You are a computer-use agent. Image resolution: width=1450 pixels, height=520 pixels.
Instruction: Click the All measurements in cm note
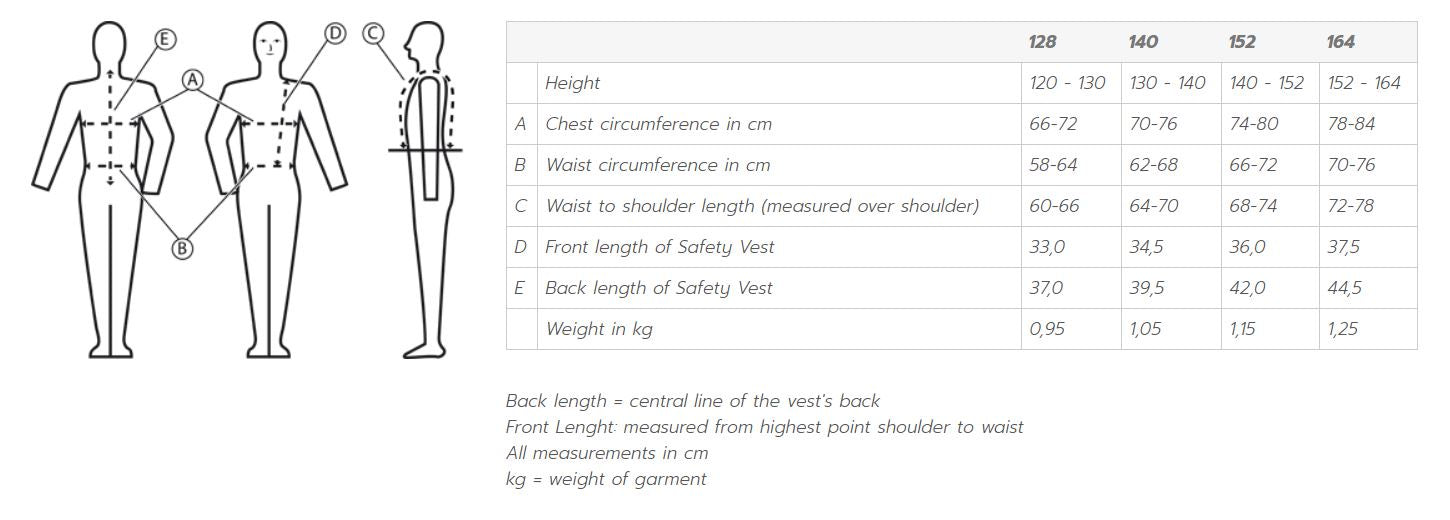click(606, 453)
